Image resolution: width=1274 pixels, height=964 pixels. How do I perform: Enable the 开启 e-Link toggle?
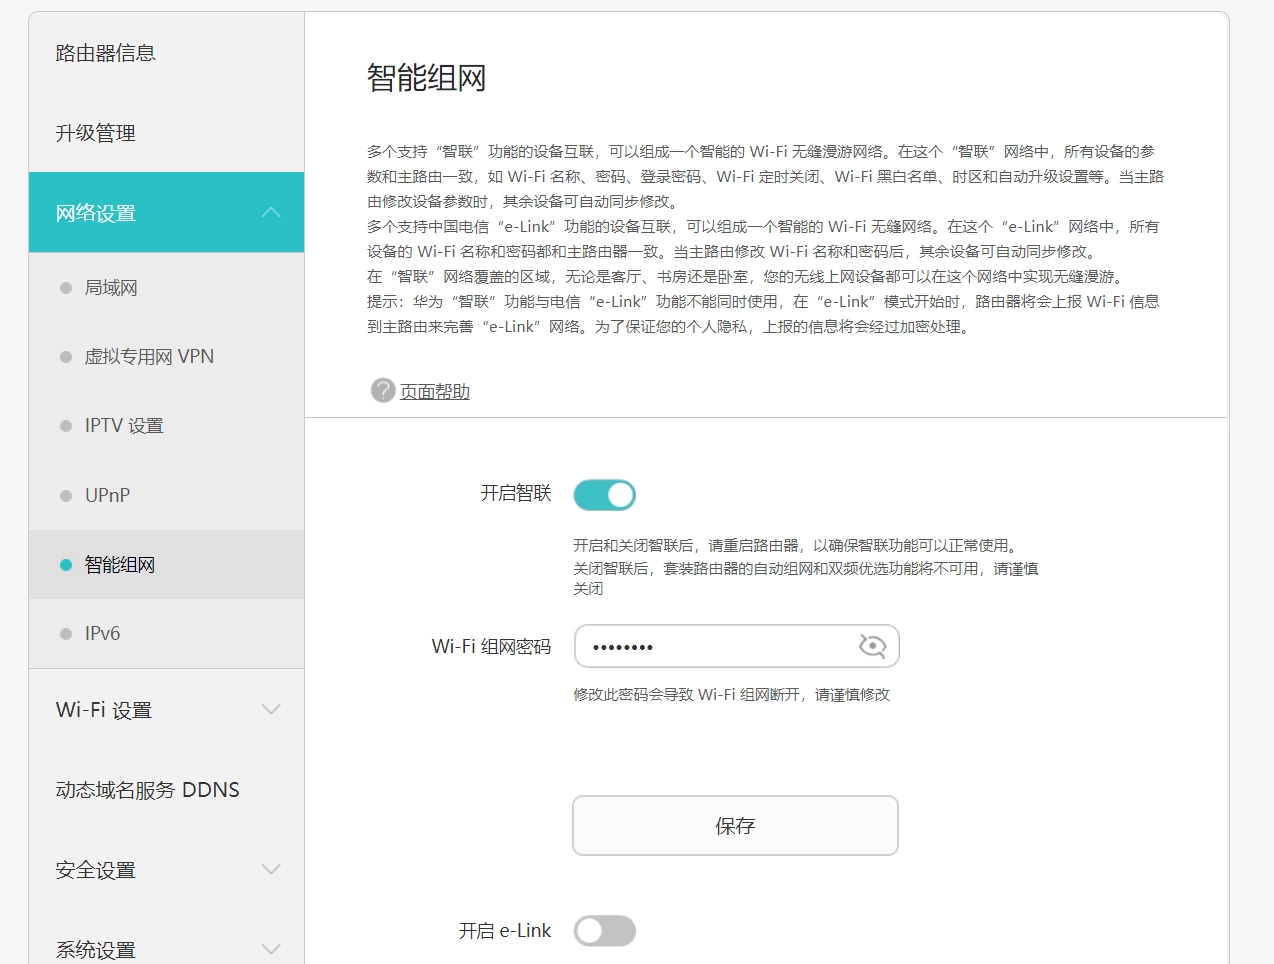pyautogui.click(x=604, y=931)
